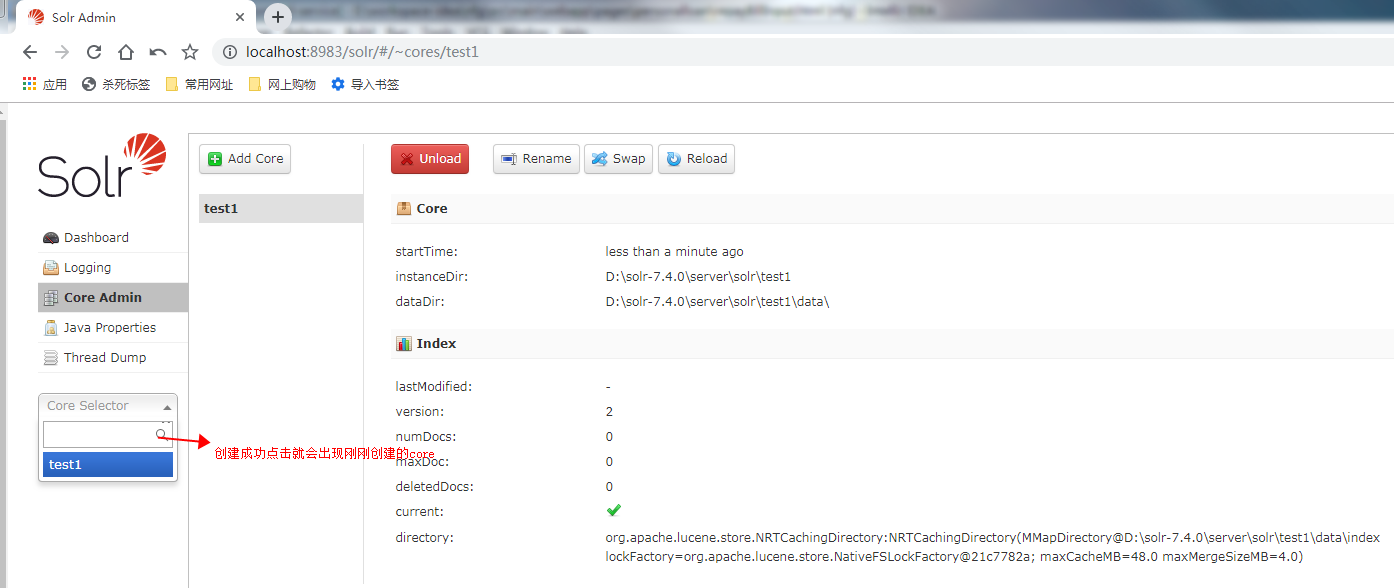Viewport: 1394px width, 588px height.
Task: Click the Rename button
Action: [x=536, y=159]
